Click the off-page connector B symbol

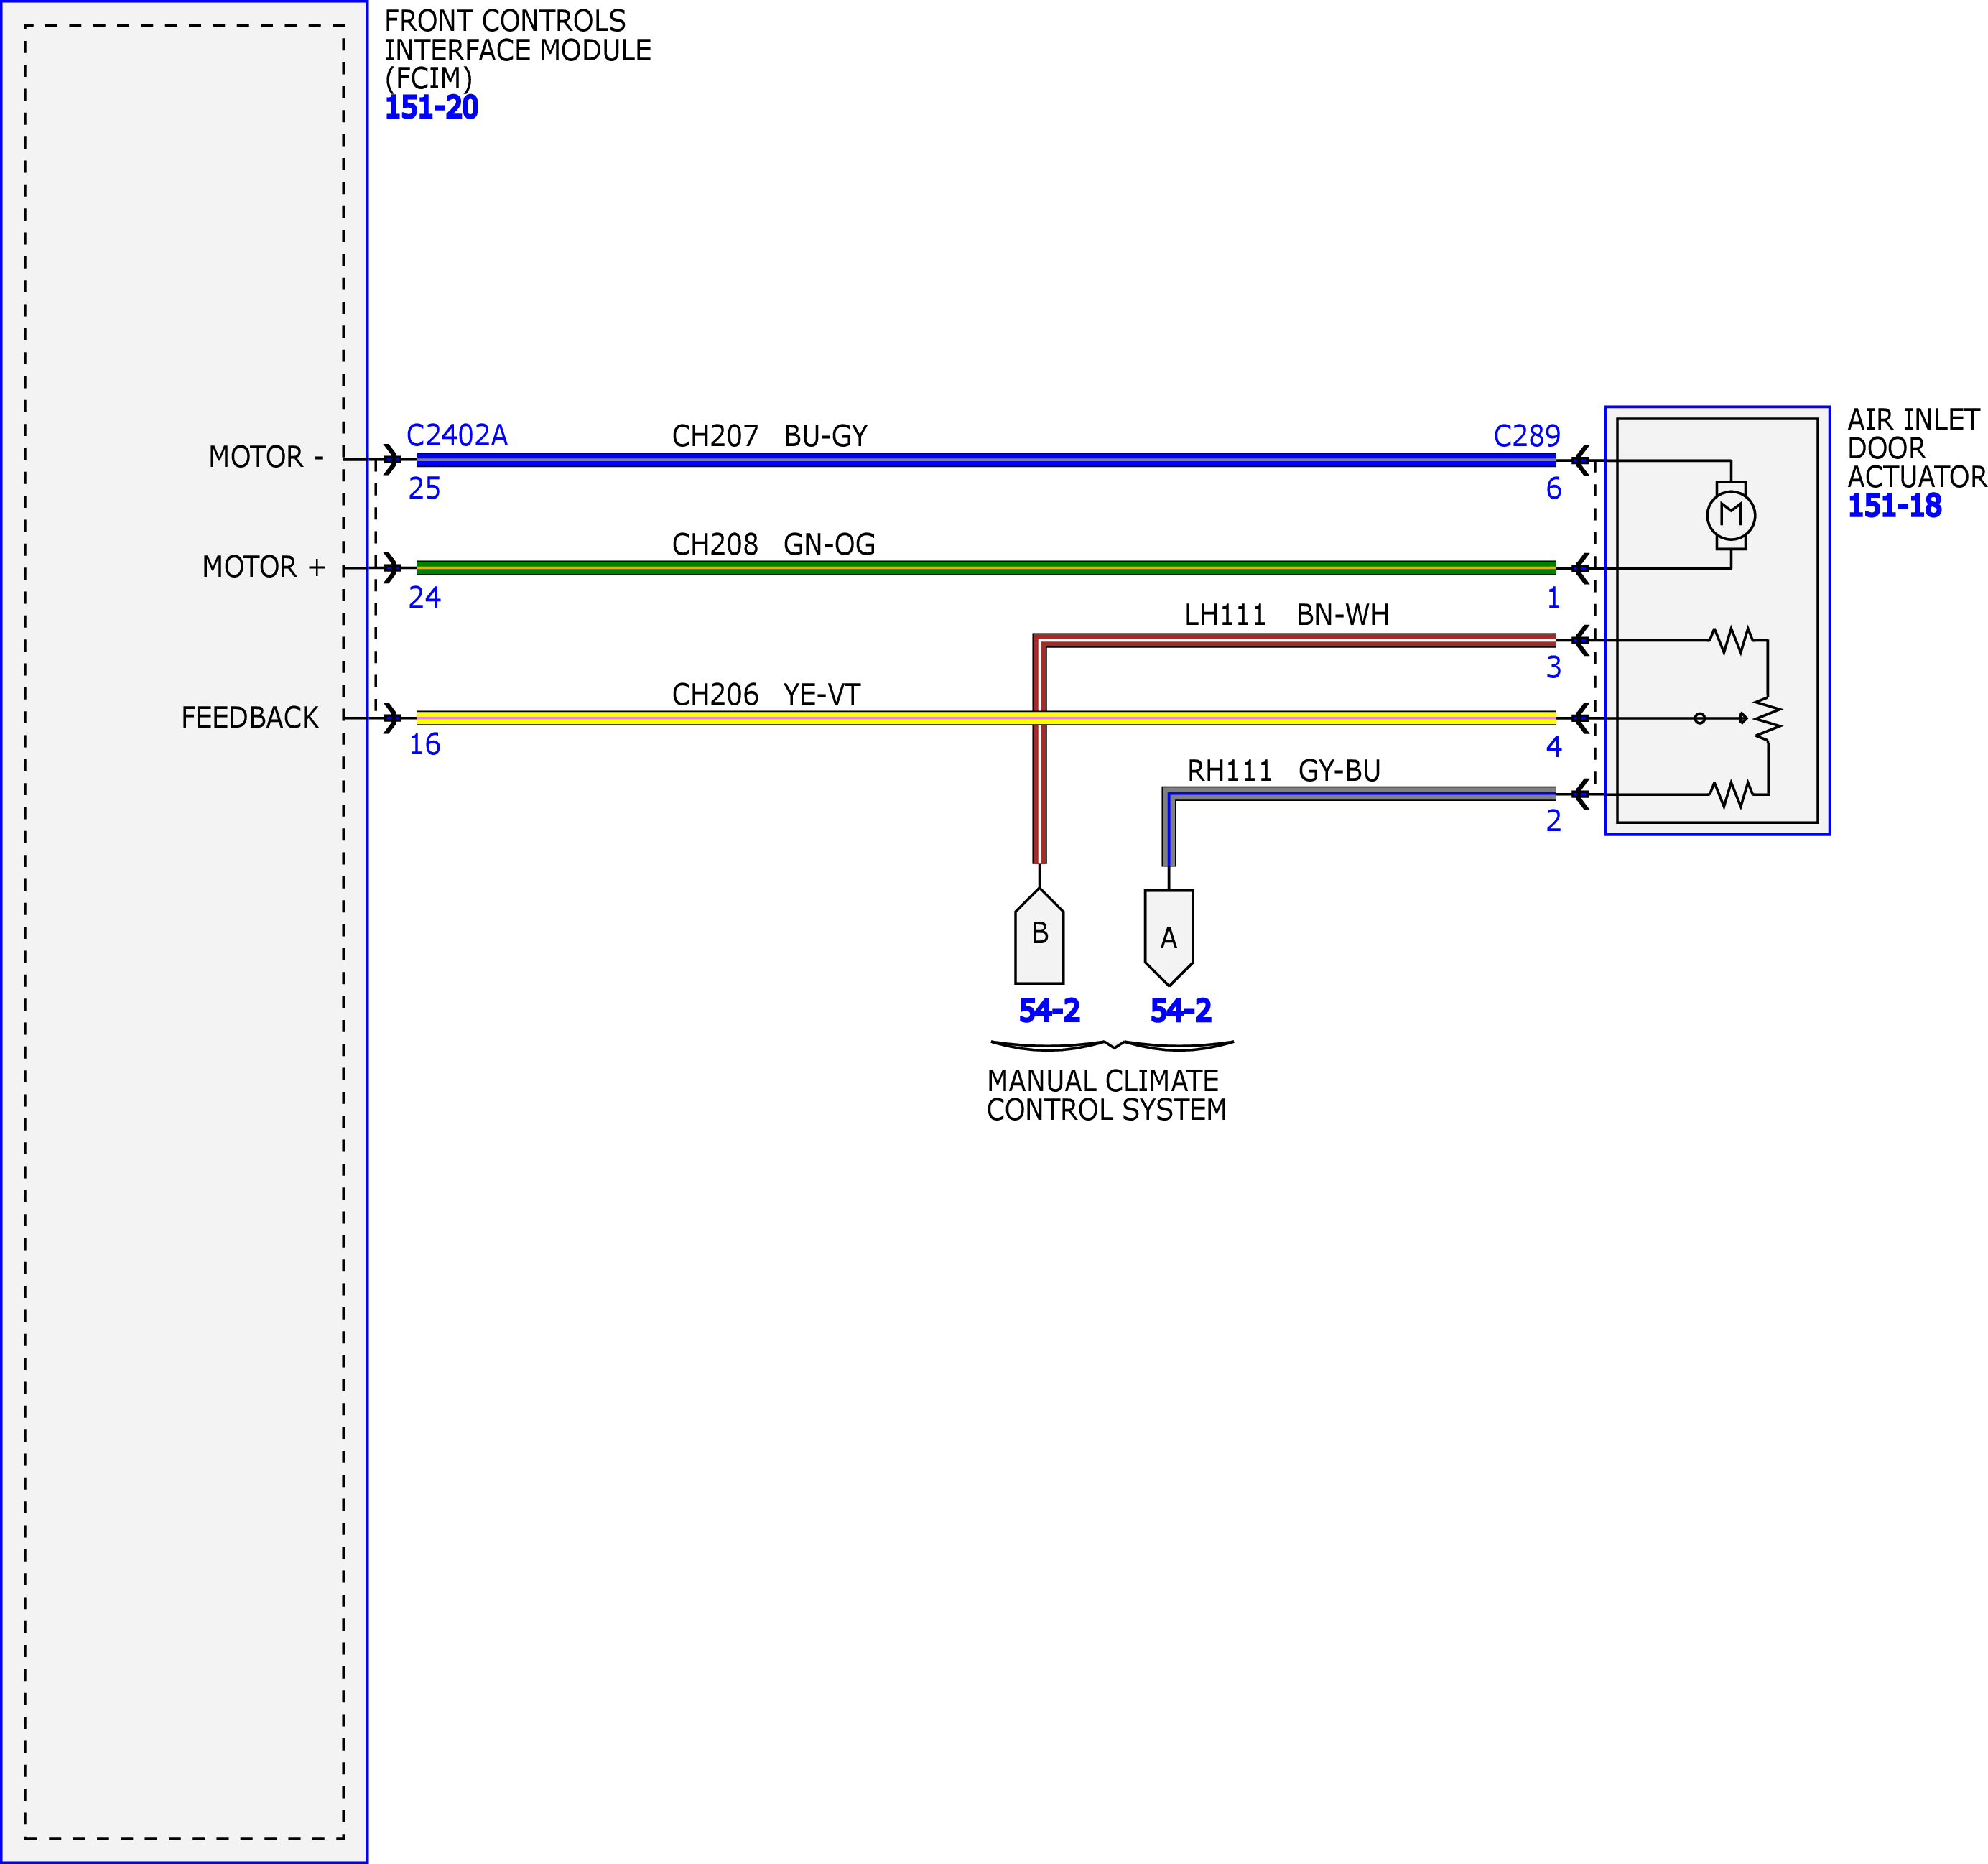point(1039,935)
